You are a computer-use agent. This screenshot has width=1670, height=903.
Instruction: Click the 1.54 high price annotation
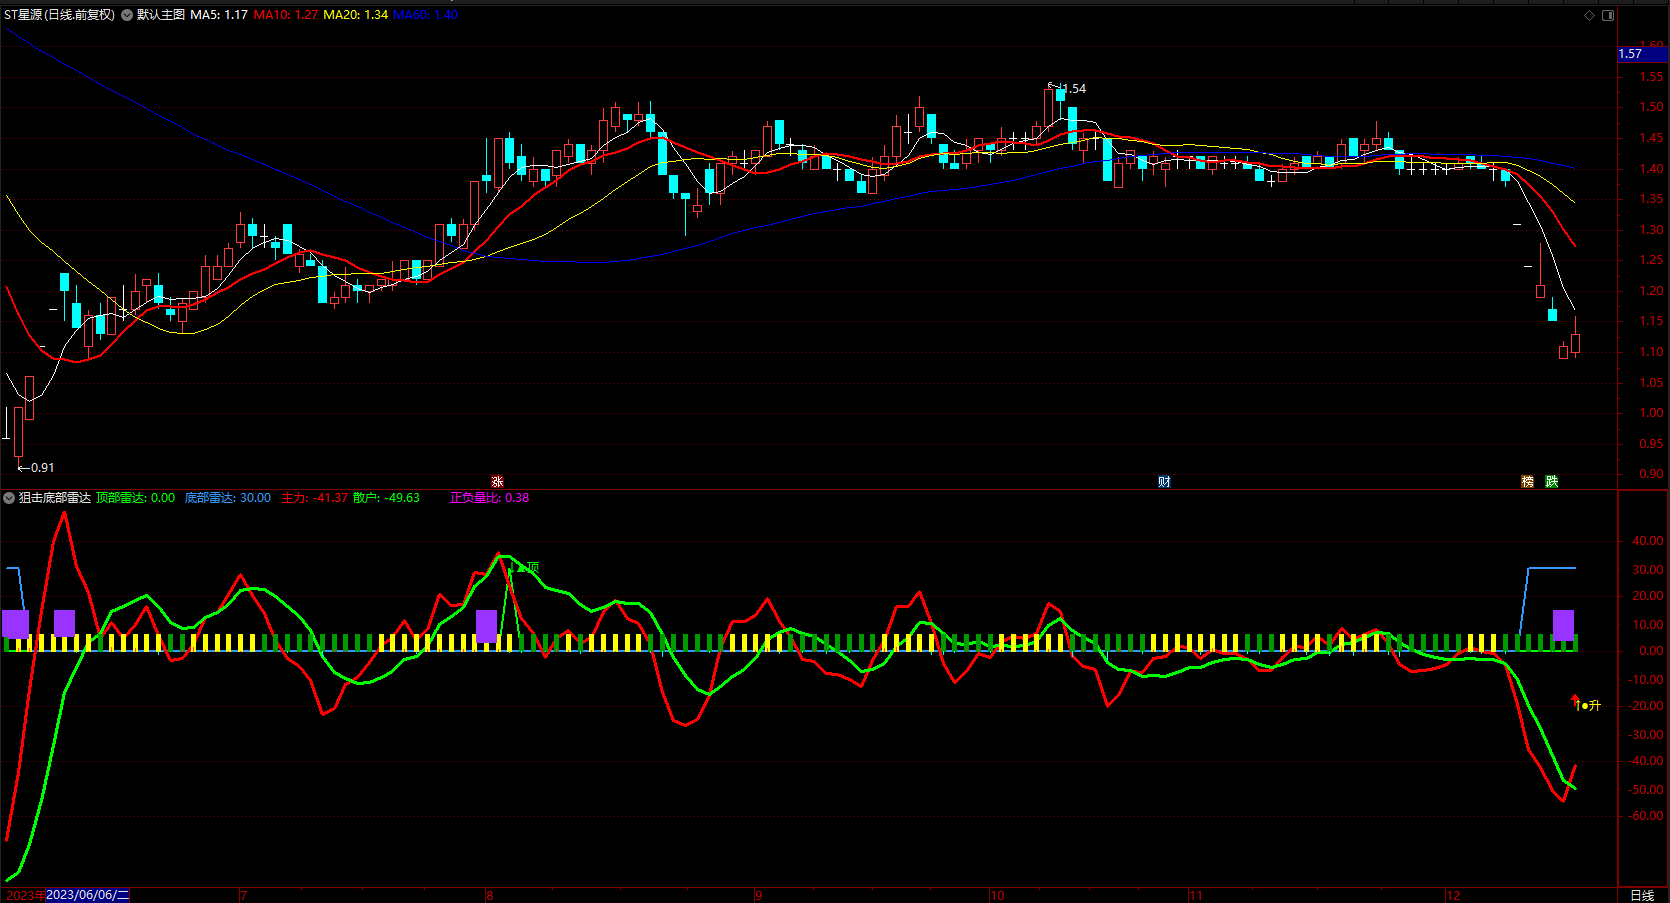click(1072, 89)
